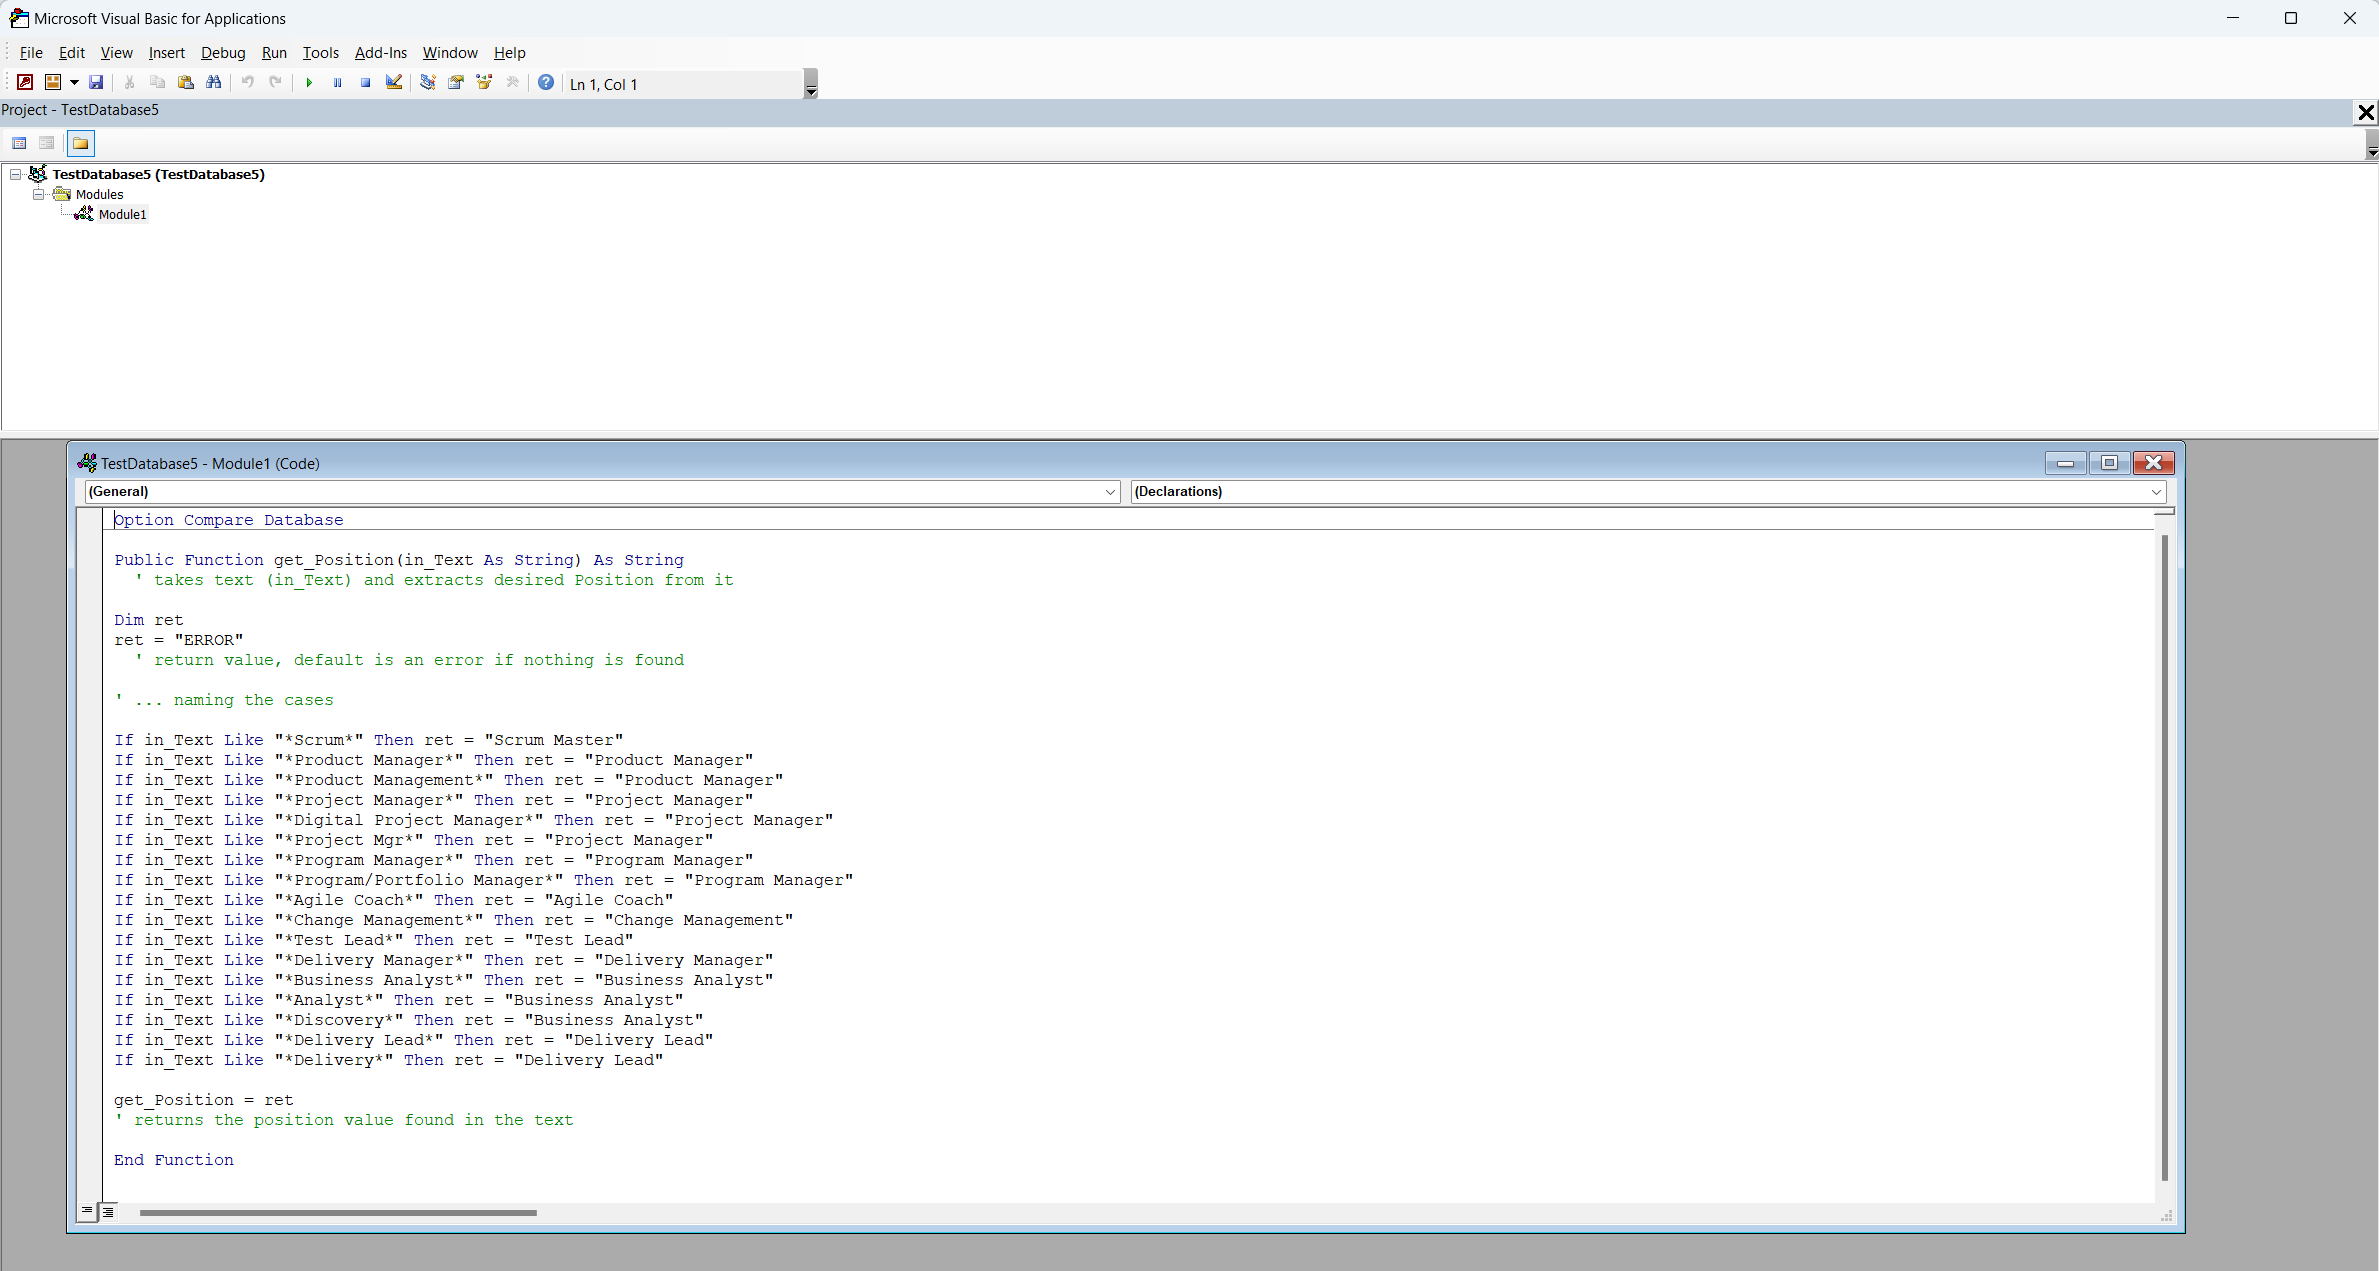Click the Cut scissors icon
2379x1271 pixels.
[129, 83]
